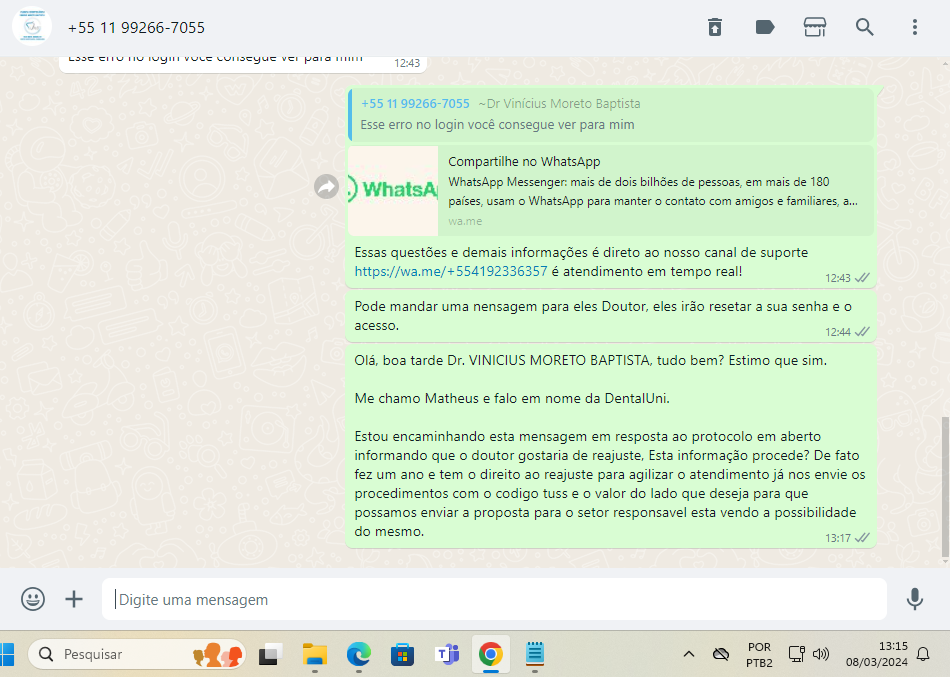Open the contact profile picture
Viewport: 950px width, 677px height.
click(32, 27)
